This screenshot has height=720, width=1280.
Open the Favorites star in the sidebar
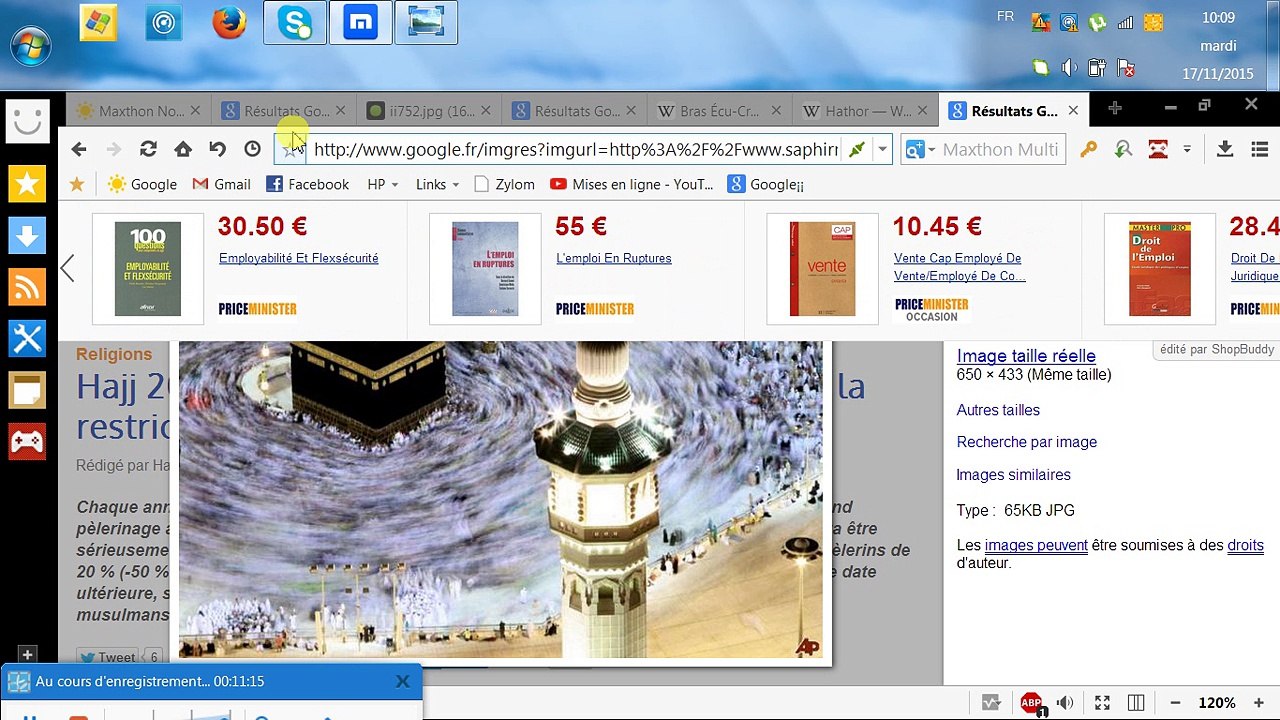[x=27, y=183]
